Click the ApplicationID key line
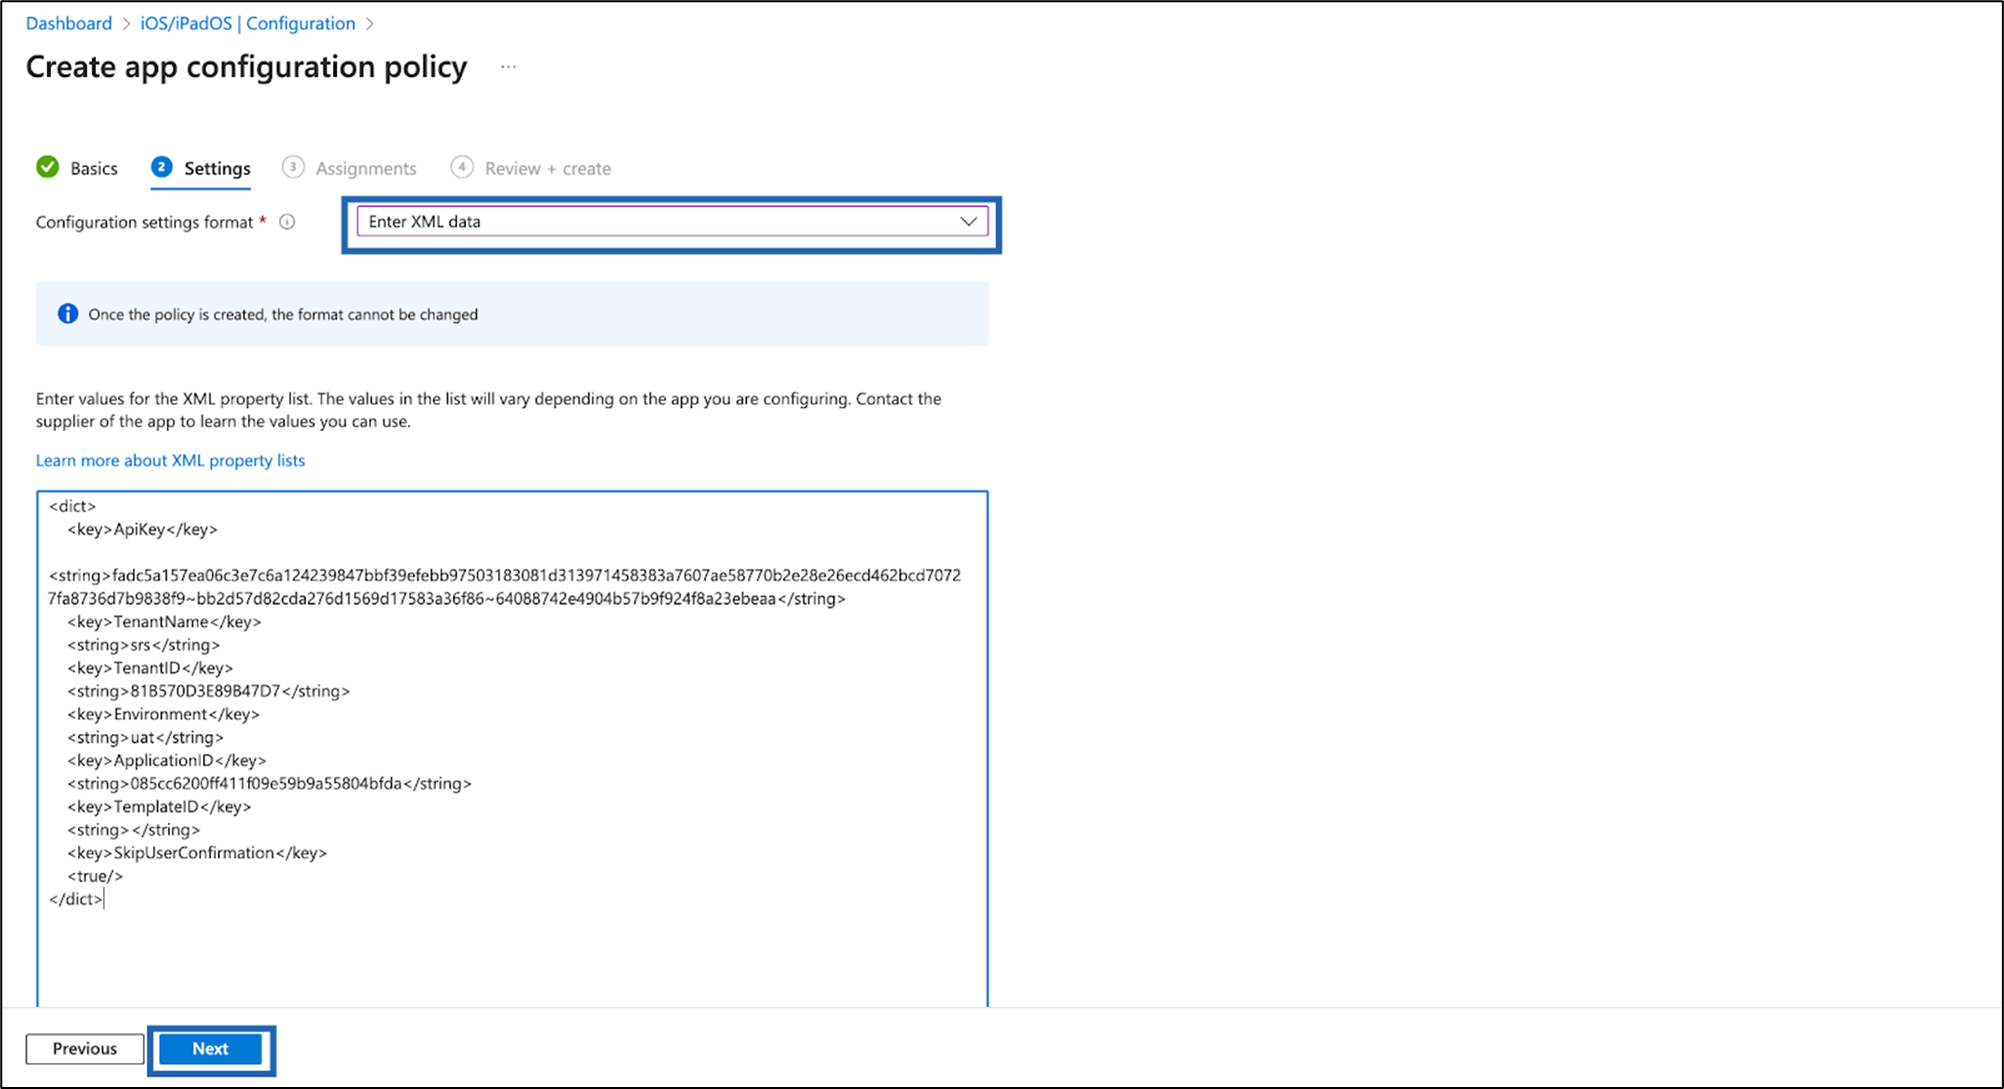 (167, 760)
